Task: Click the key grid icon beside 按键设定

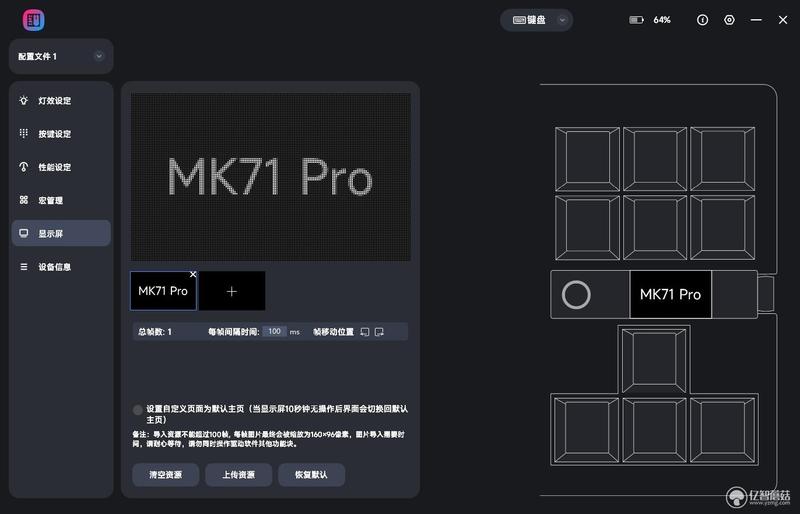Action: pyautogui.click(x=23, y=133)
